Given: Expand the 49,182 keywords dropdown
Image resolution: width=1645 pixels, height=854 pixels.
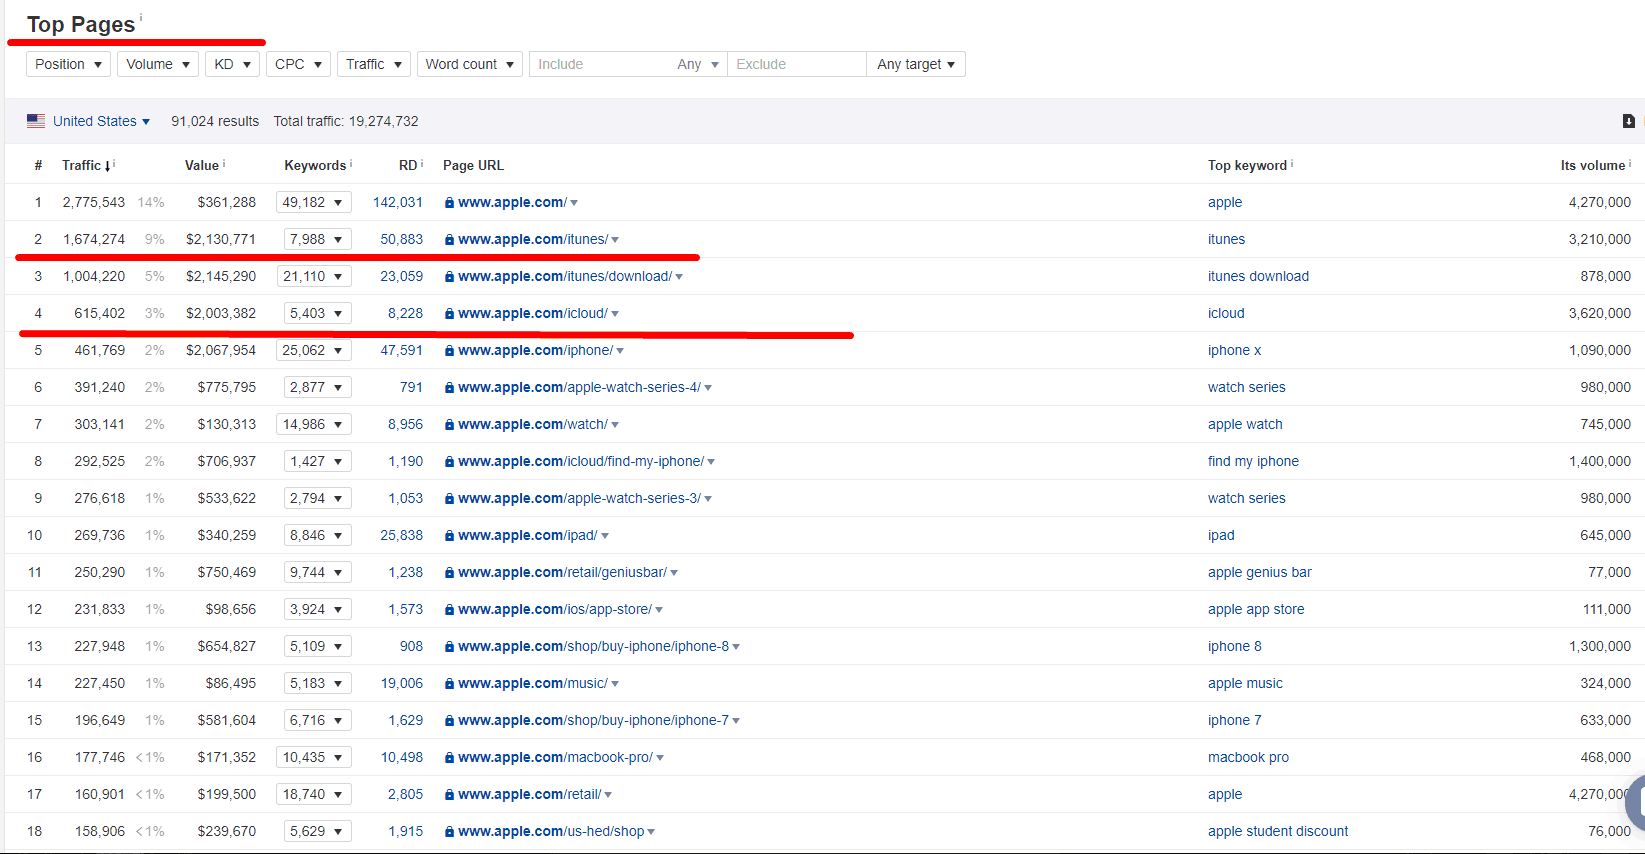Looking at the screenshot, I should click(x=314, y=202).
